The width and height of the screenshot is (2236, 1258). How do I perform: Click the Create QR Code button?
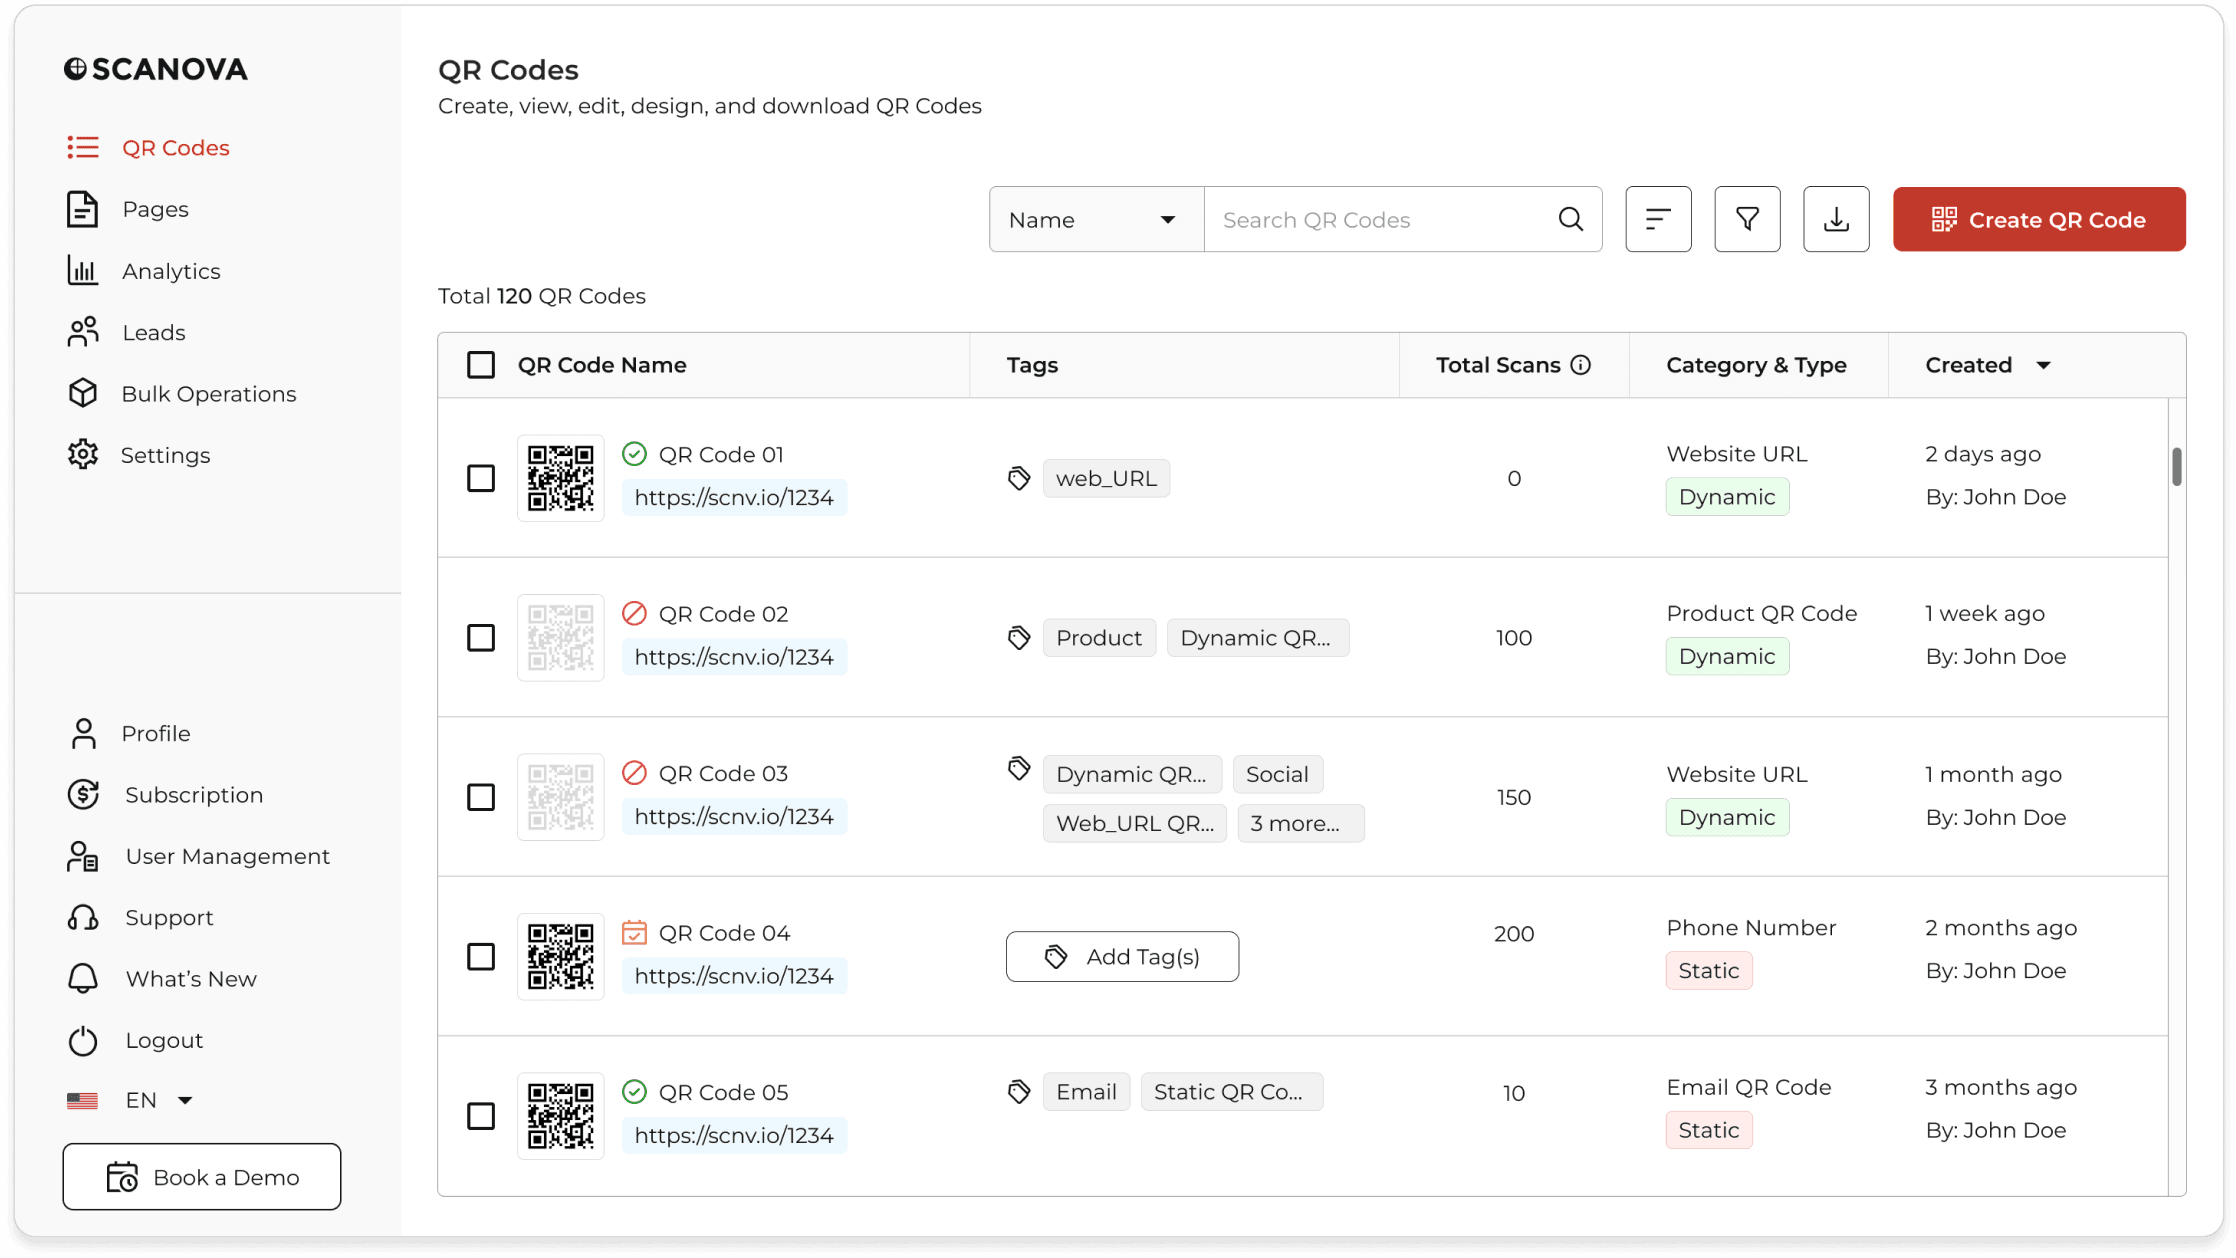click(2039, 219)
